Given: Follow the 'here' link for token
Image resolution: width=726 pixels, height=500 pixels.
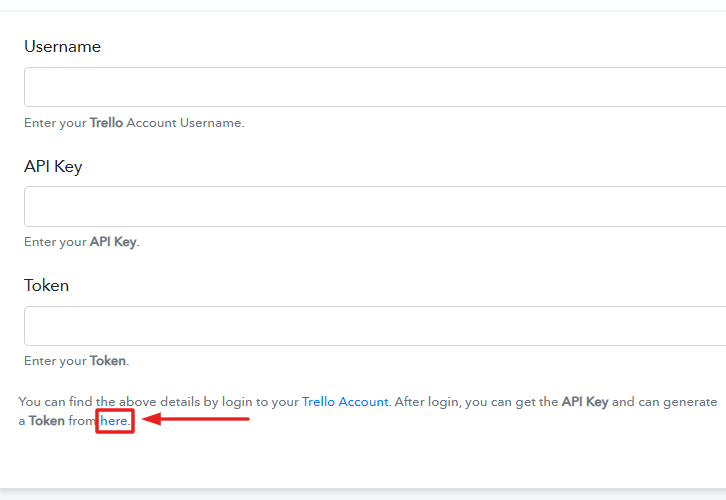Looking at the screenshot, I should [x=114, y=422].
